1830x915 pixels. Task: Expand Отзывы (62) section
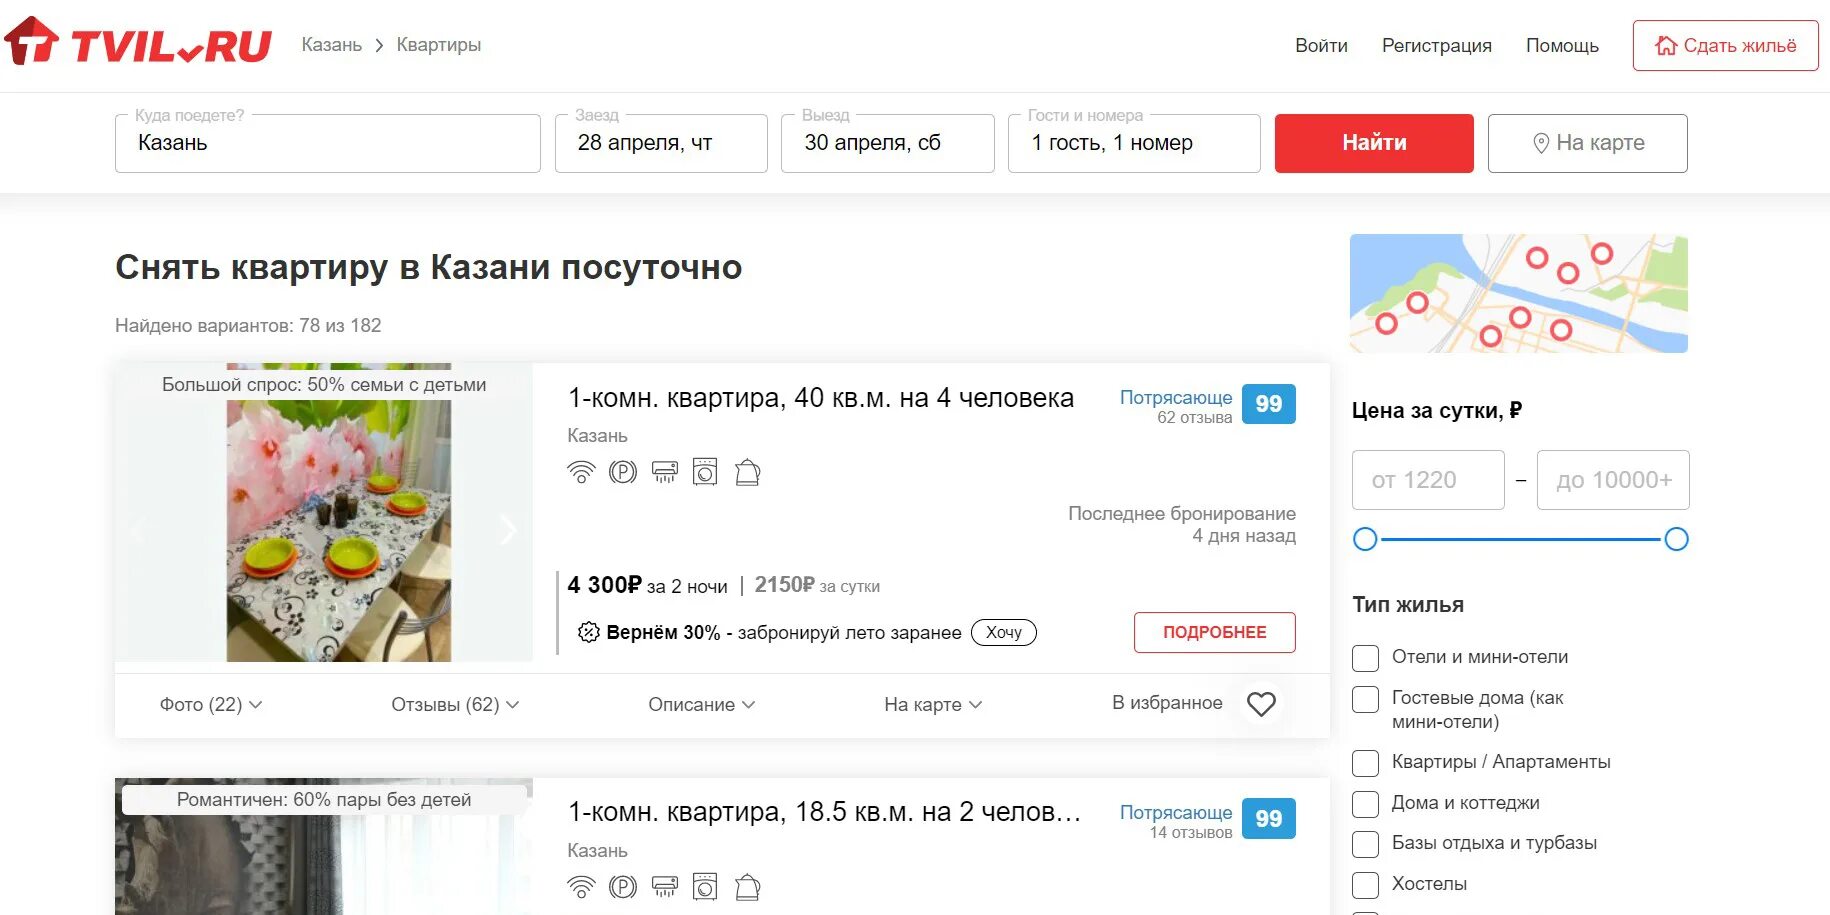tap(455, 704)
